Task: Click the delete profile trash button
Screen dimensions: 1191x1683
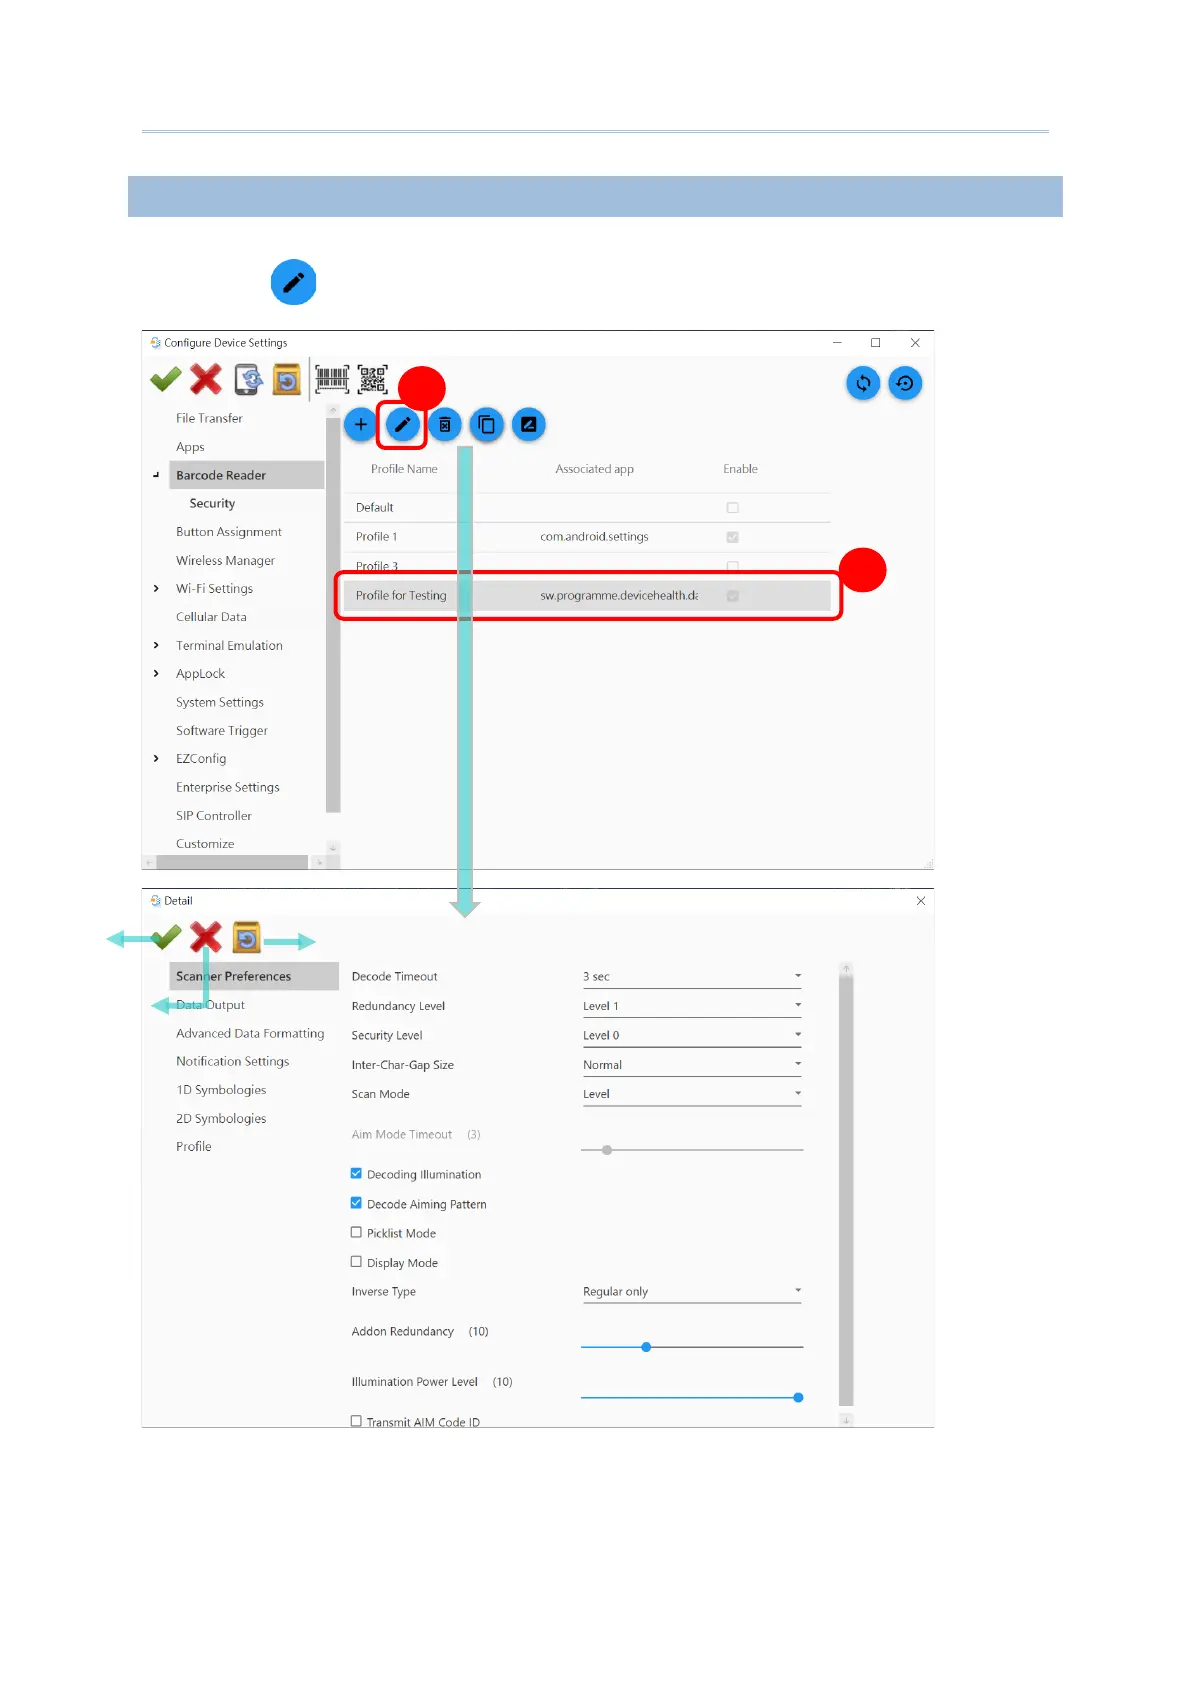Action: tap(445, 425)
